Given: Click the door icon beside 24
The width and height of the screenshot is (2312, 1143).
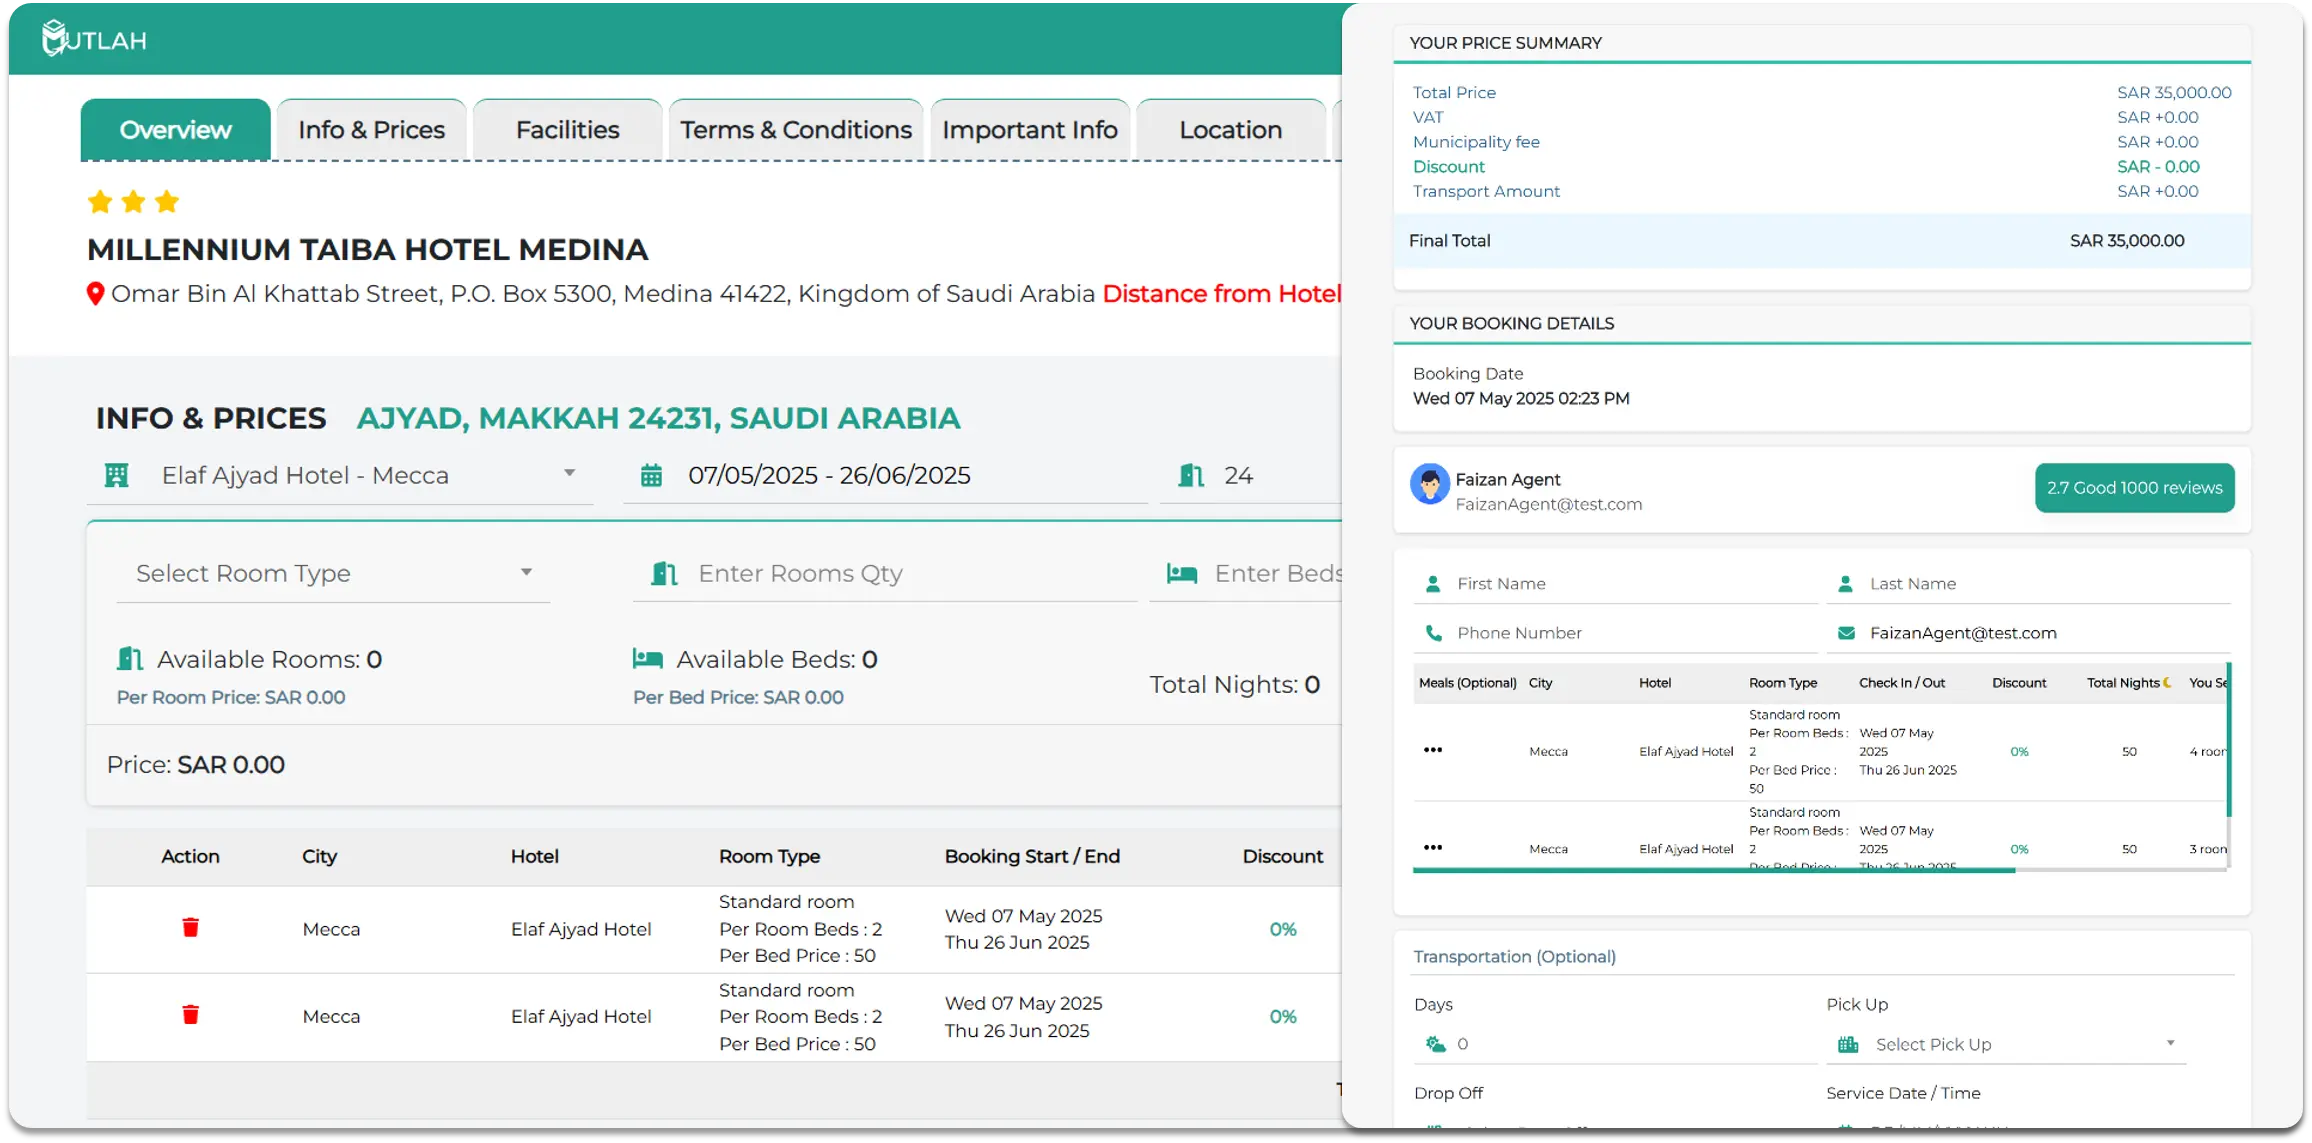Looking at the screenshot, I should point(1191,476).
